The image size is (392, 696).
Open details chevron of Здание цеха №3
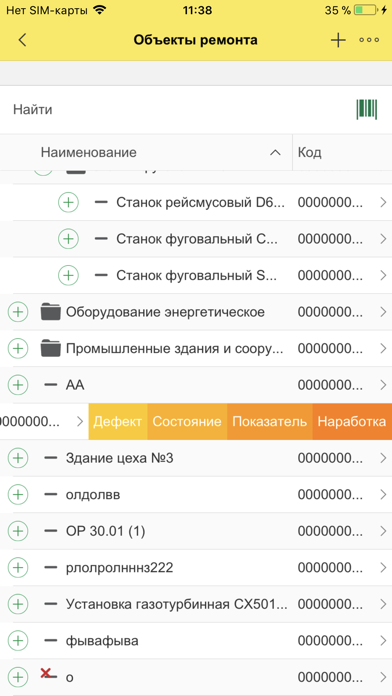pyautogui.click(x=384, y=458)
